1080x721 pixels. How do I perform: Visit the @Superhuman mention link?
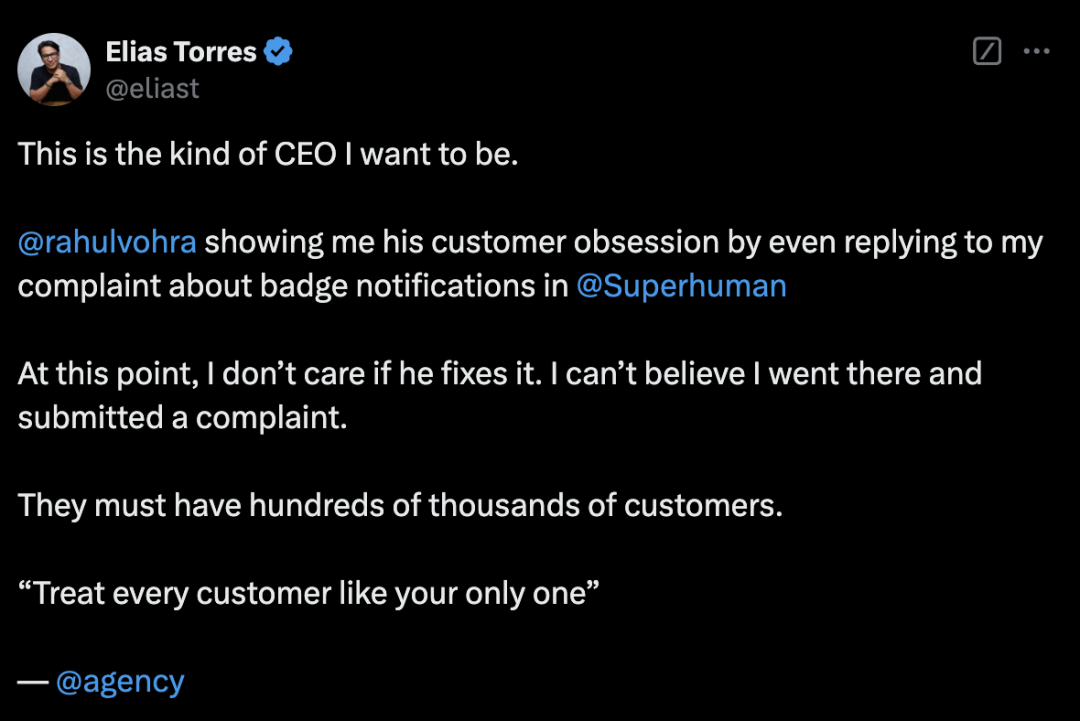pos(681,286)
